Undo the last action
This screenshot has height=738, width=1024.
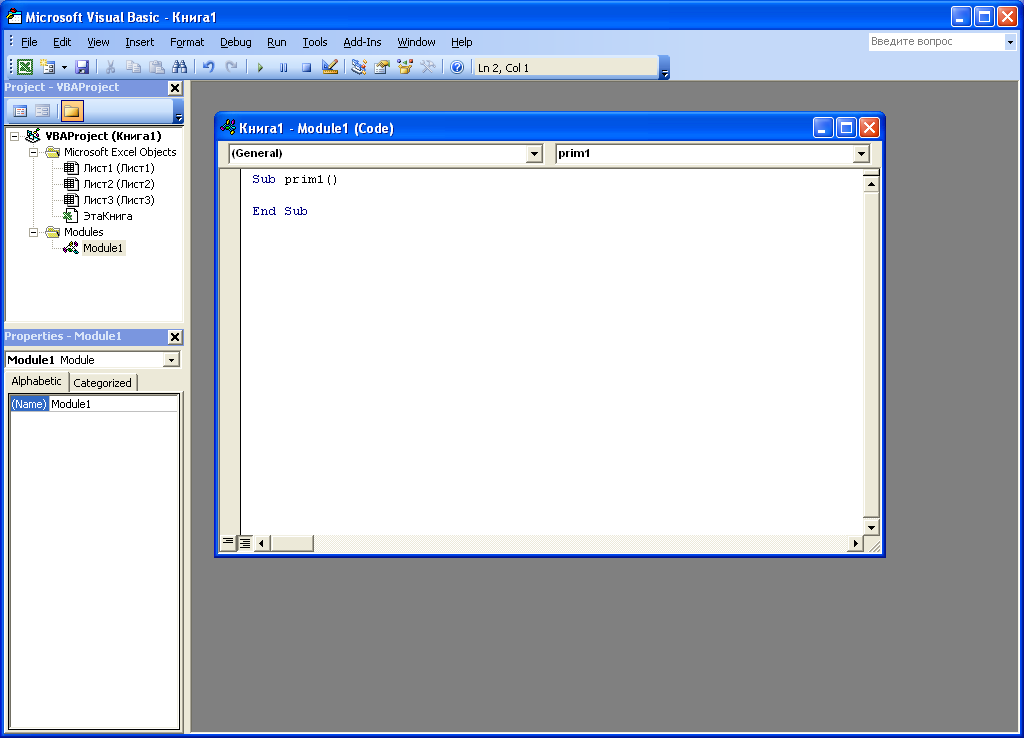[x=208, y=67]
